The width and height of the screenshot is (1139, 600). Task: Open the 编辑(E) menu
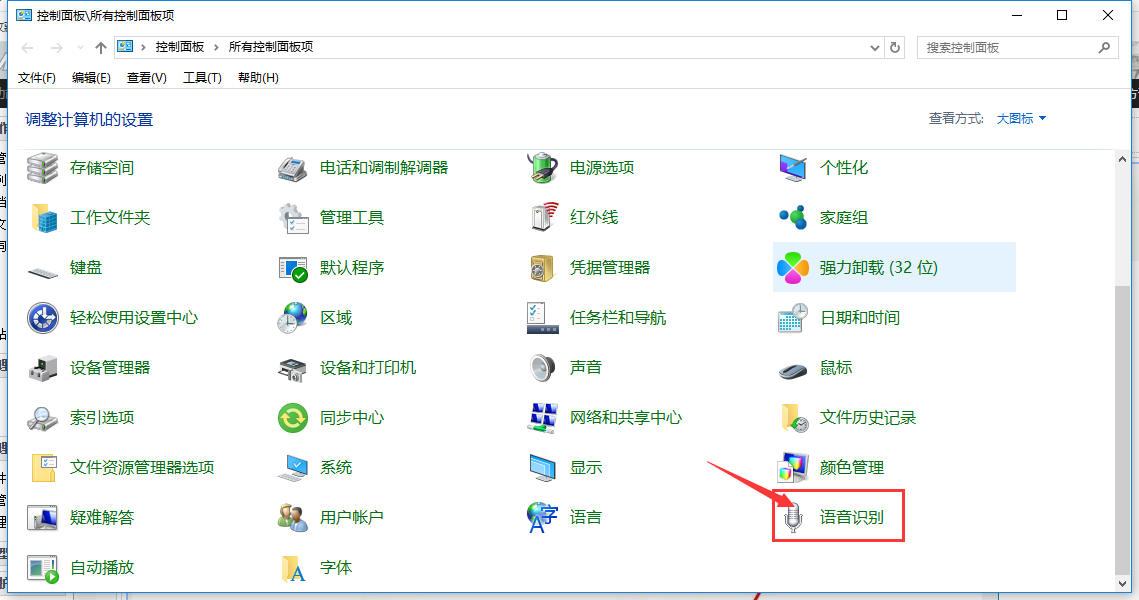point(91,78)
